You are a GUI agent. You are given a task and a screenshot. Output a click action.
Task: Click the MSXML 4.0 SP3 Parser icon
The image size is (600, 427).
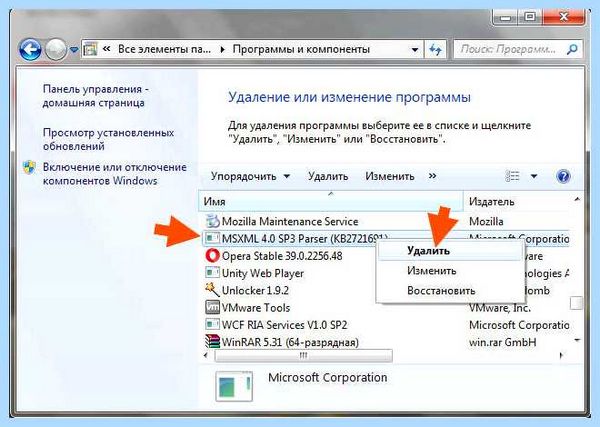(x=212, y=238)
